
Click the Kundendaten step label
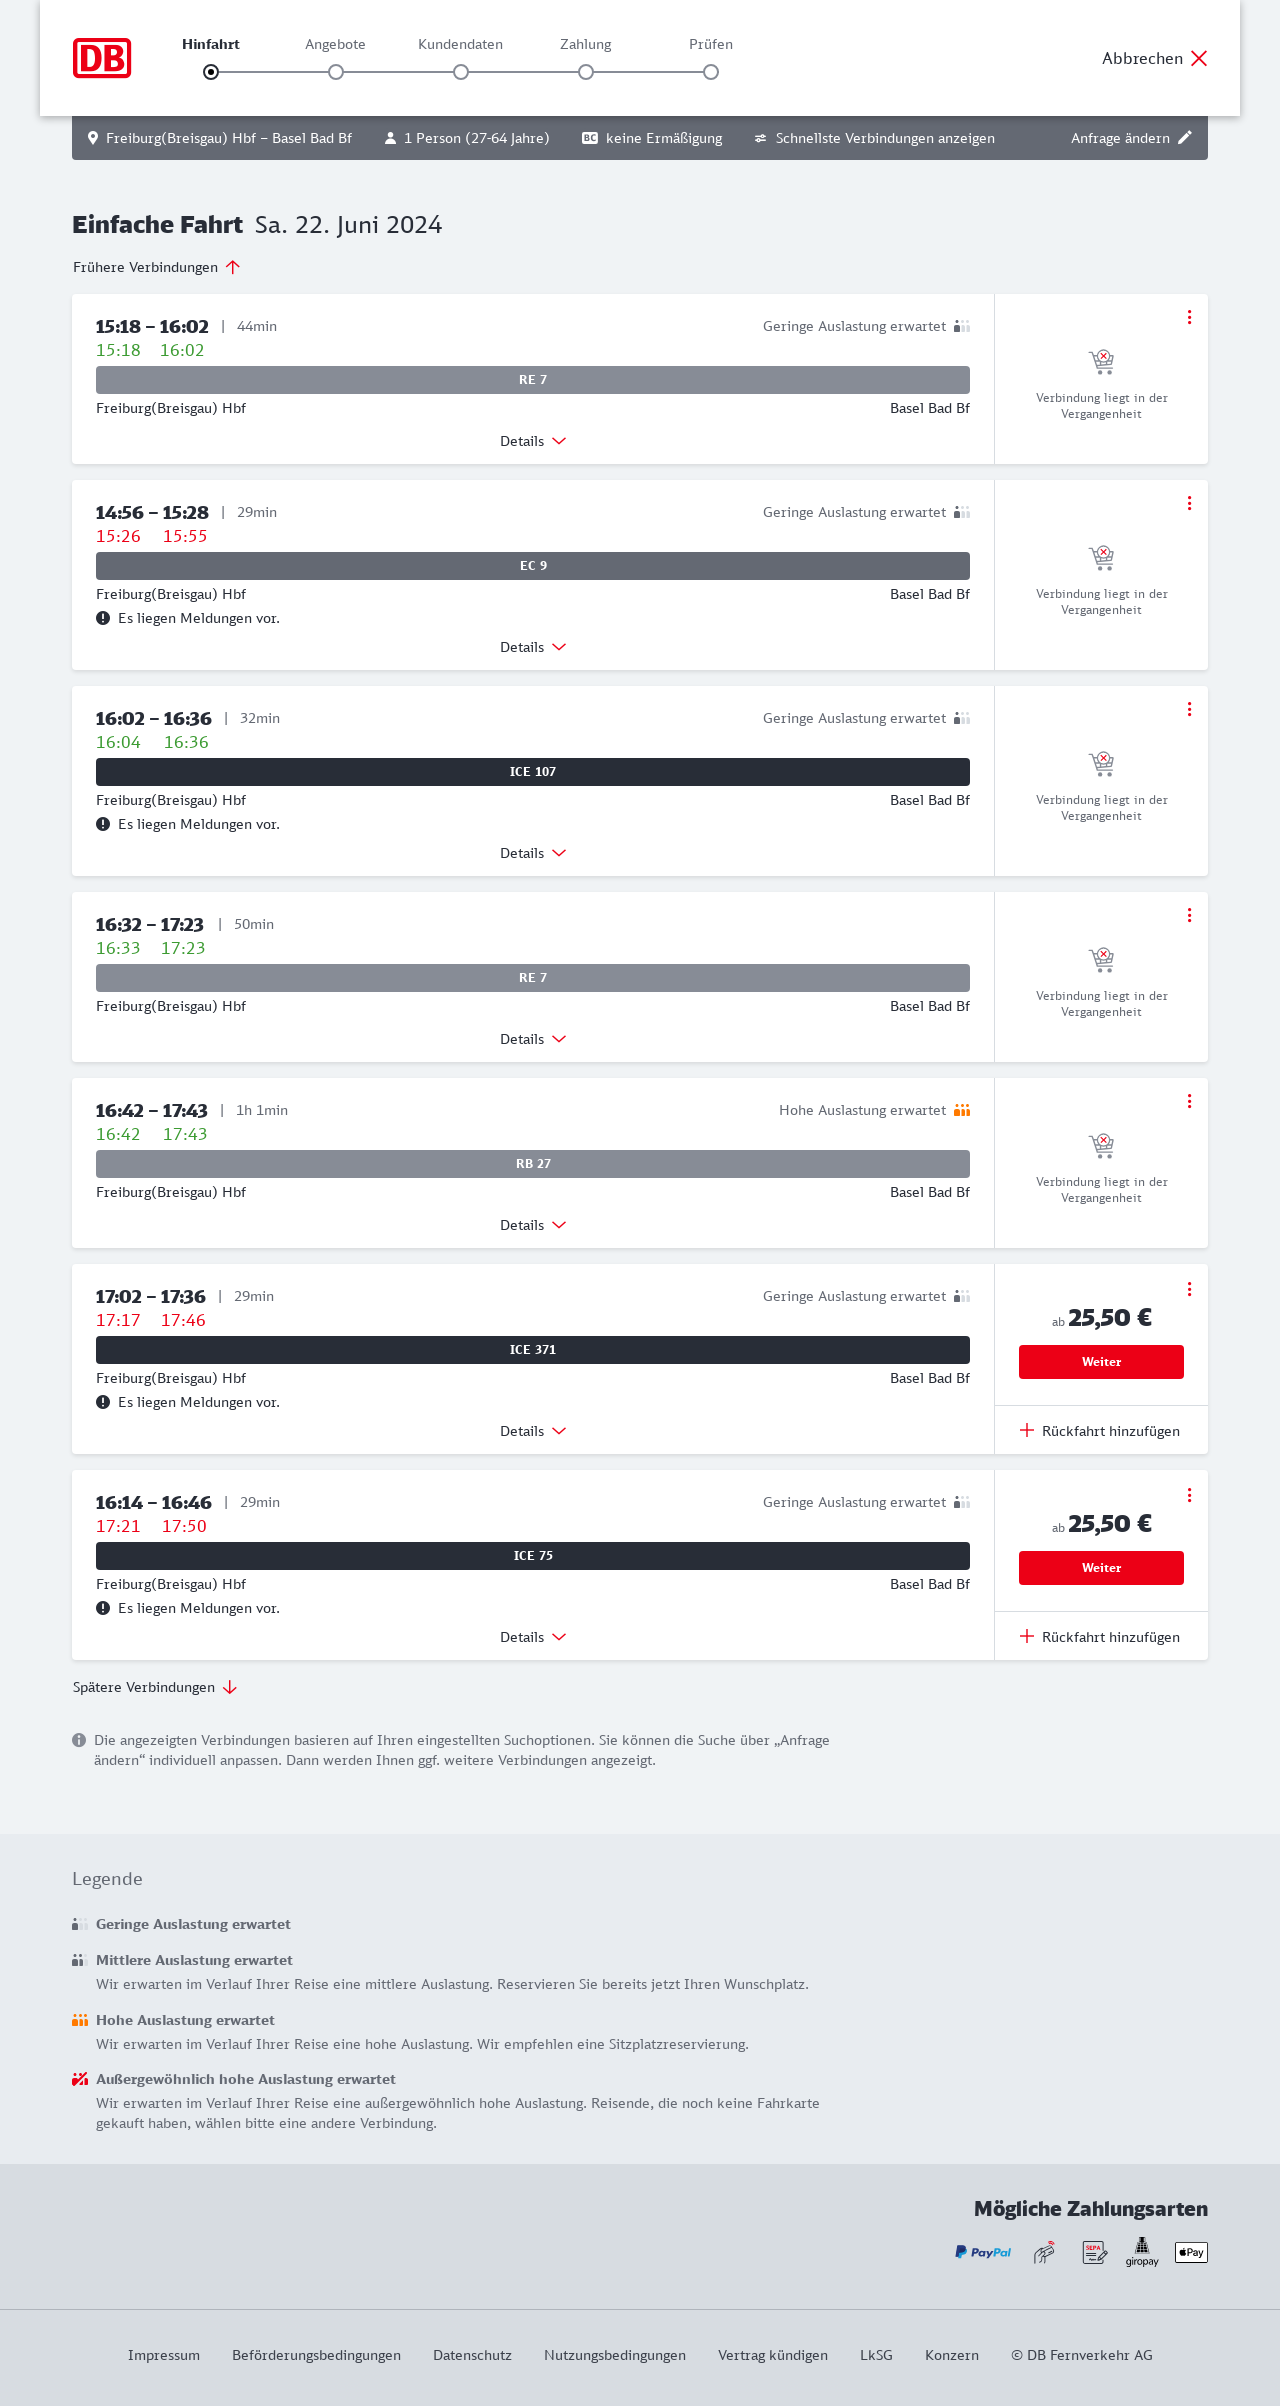click(x=460, y=44)
